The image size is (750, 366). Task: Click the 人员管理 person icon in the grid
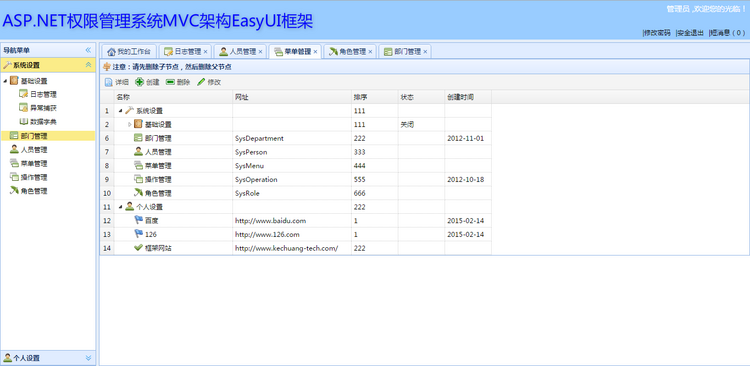click(138, 152)
